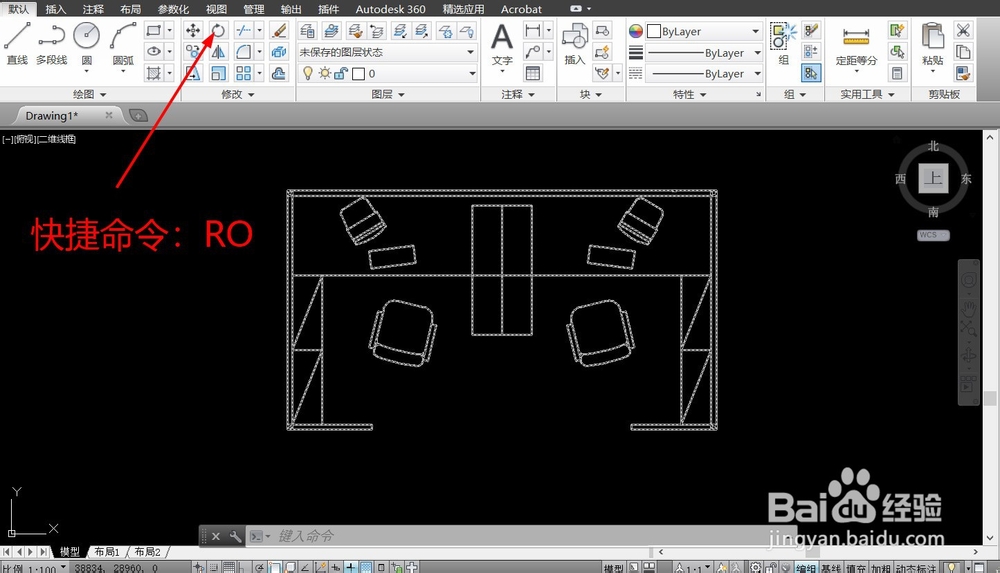Click the new drawing tab button

point(138,115)
